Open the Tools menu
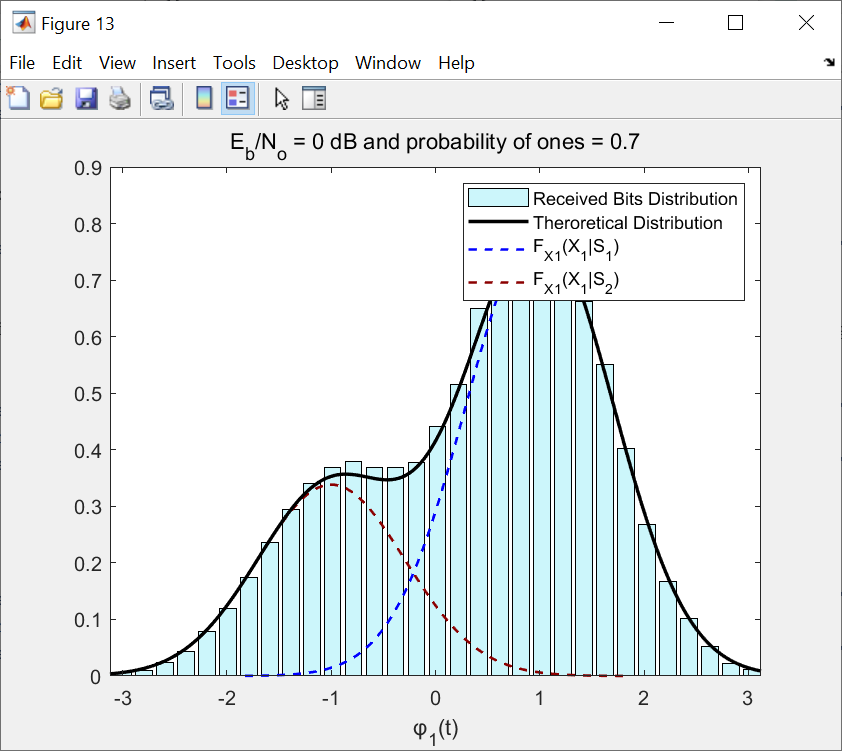 [x=234, y=63]
